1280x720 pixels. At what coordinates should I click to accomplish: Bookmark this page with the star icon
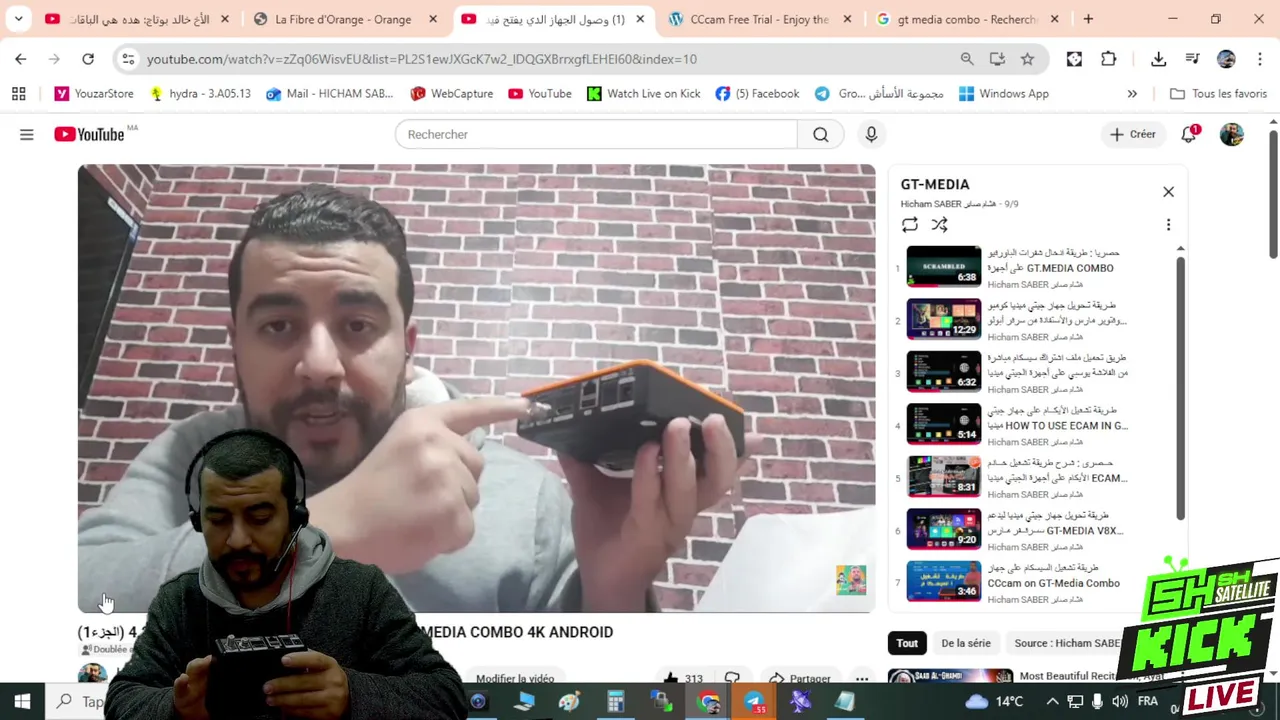click(x=1027, y=59)
